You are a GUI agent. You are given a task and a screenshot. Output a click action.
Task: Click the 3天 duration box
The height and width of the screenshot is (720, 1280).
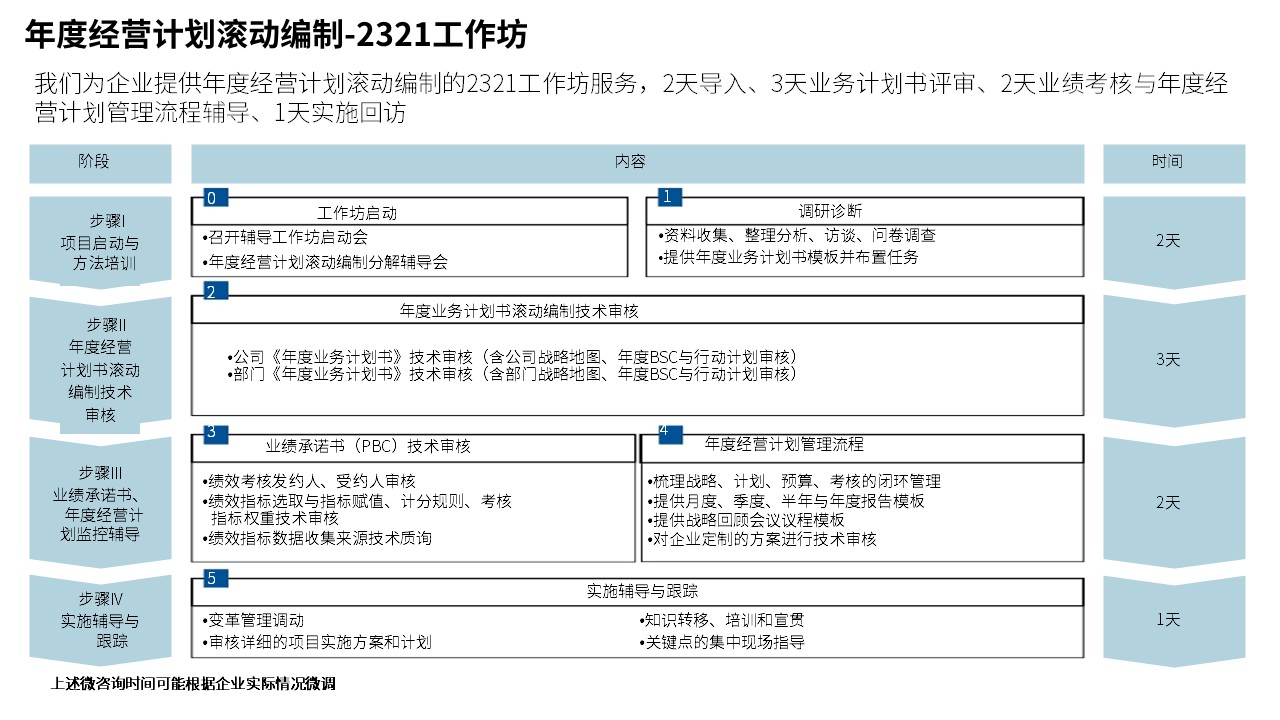coord(1174,361)
